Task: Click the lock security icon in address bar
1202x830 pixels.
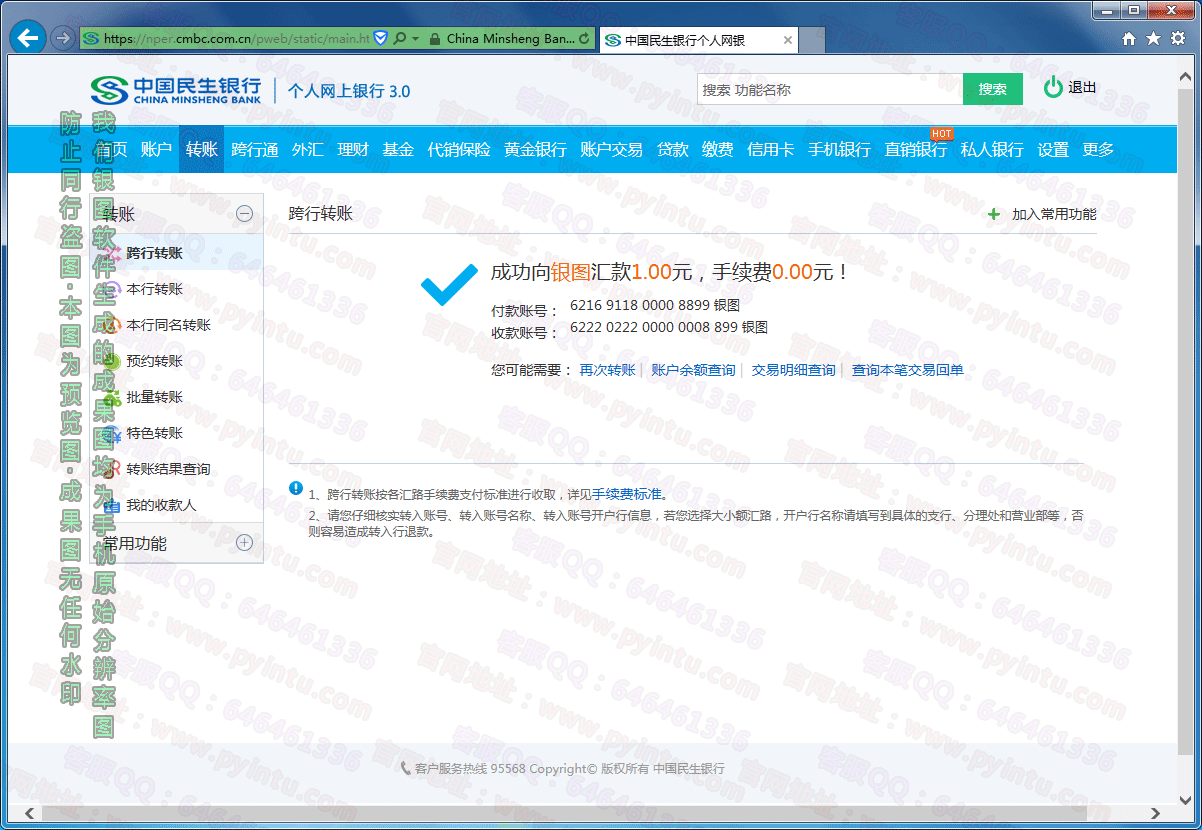Action: tap(434, 39)
